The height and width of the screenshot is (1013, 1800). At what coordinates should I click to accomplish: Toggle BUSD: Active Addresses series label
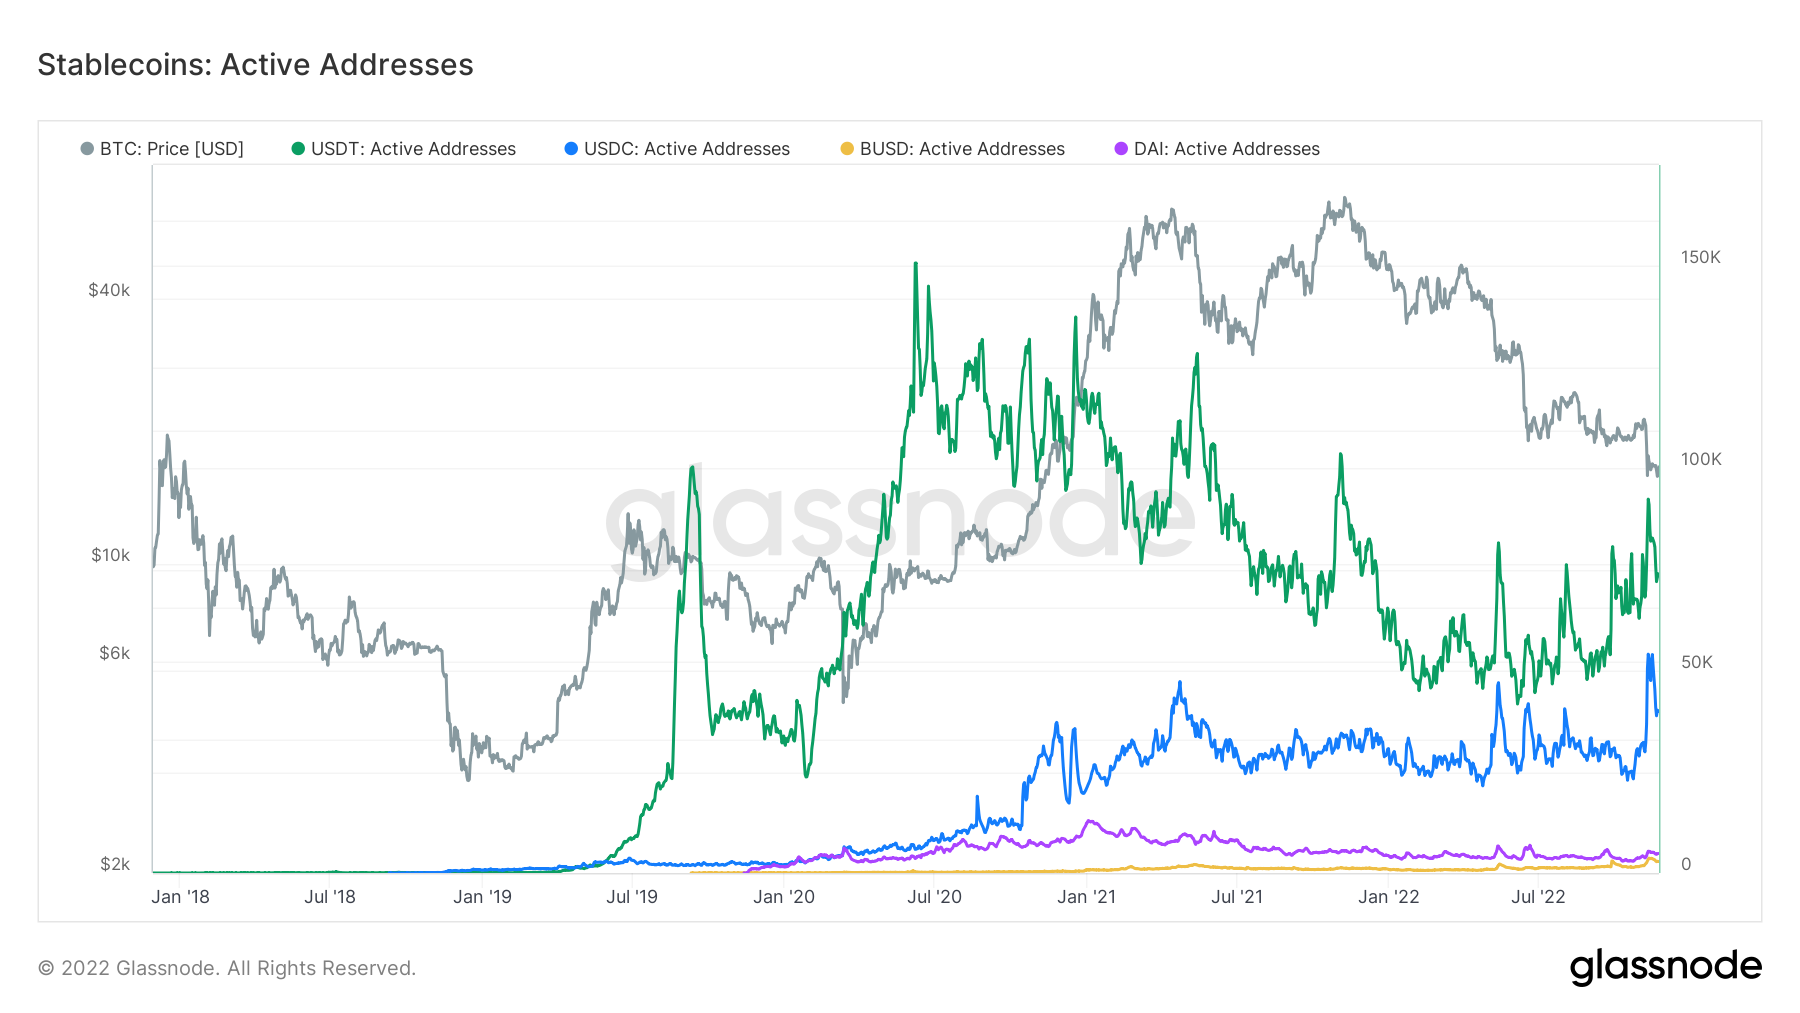pyautogui.click(x=962, y=149)
